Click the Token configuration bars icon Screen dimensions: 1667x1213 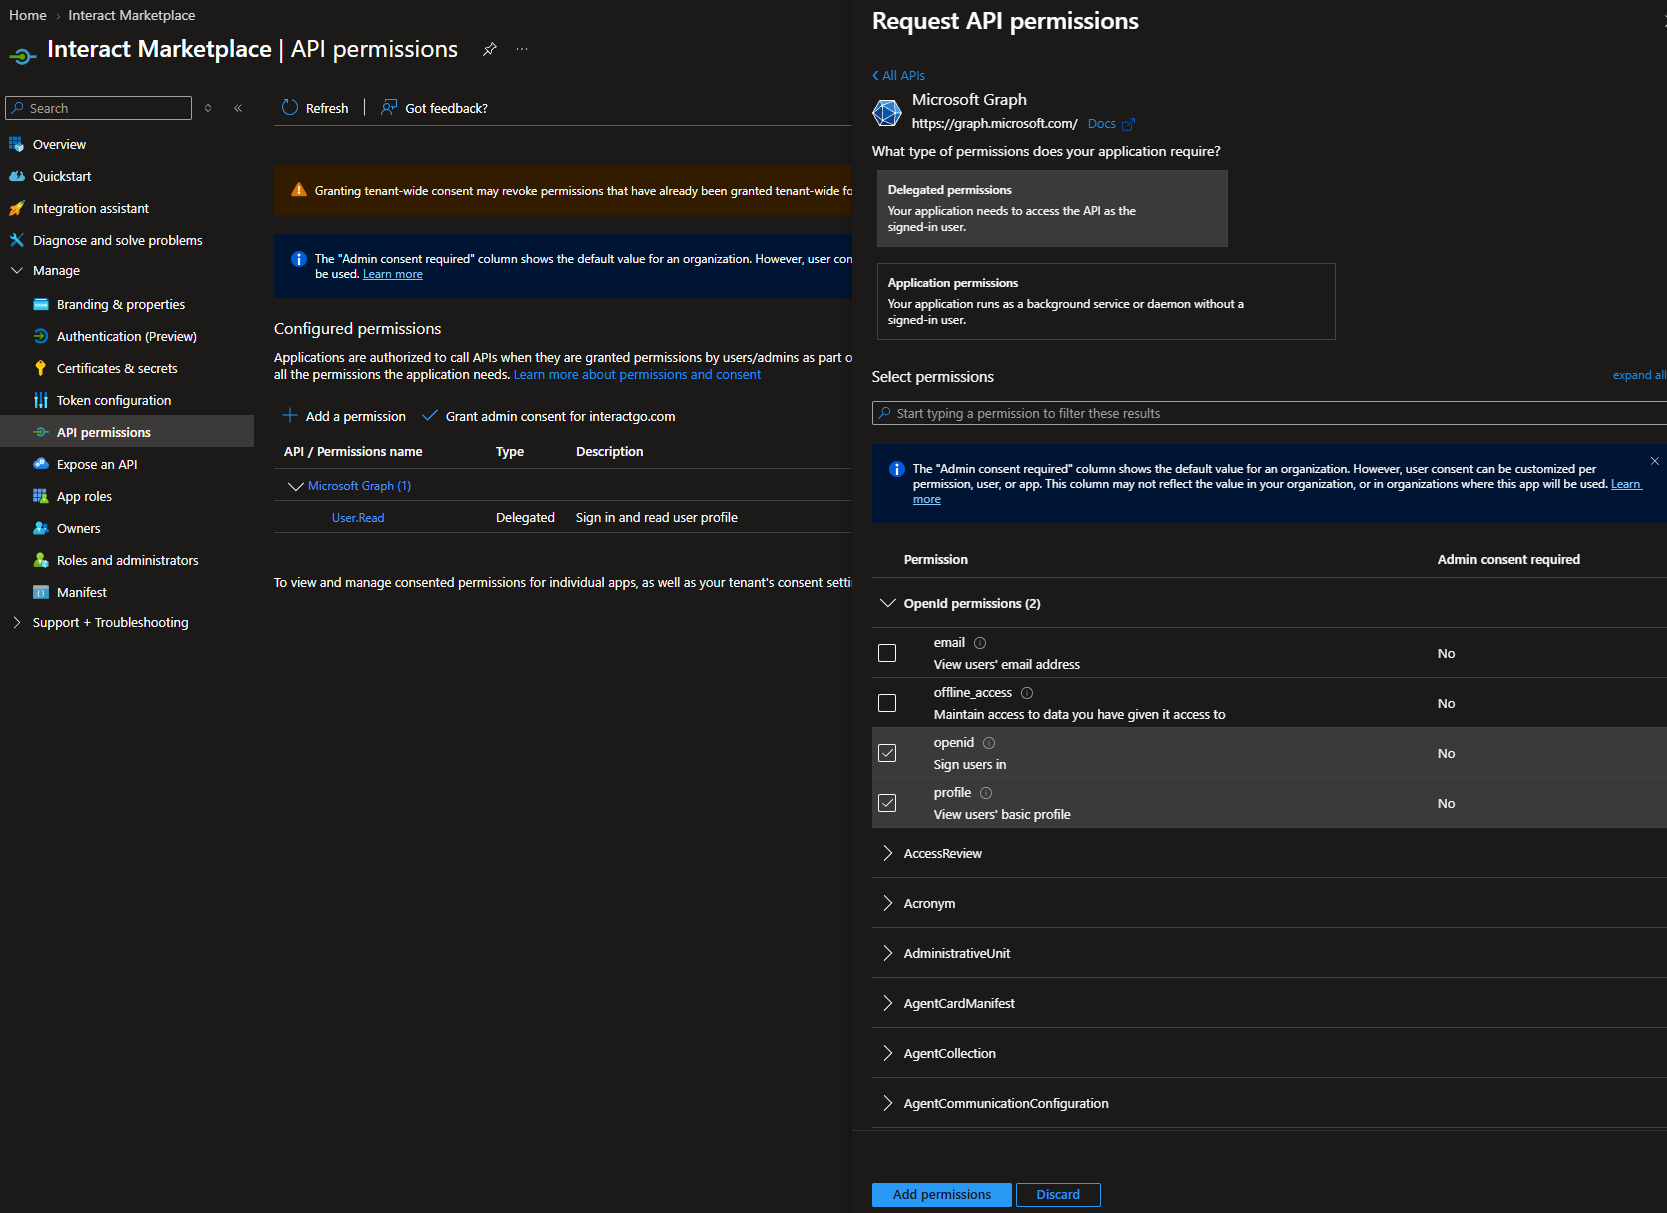pos(41,400)
